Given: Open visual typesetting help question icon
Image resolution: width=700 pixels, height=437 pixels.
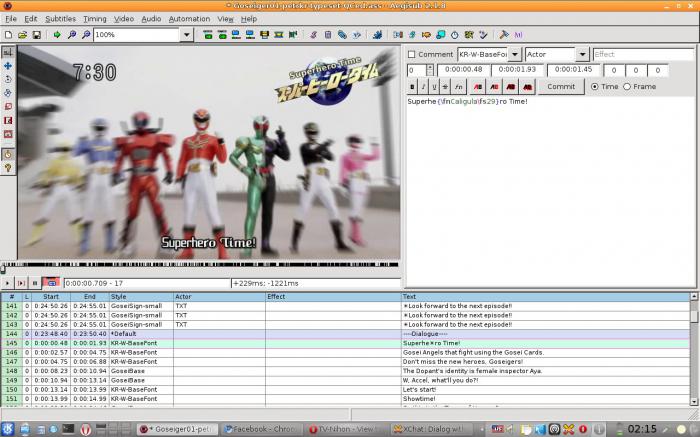Looking at the screenshot, I should pos(8,168).
